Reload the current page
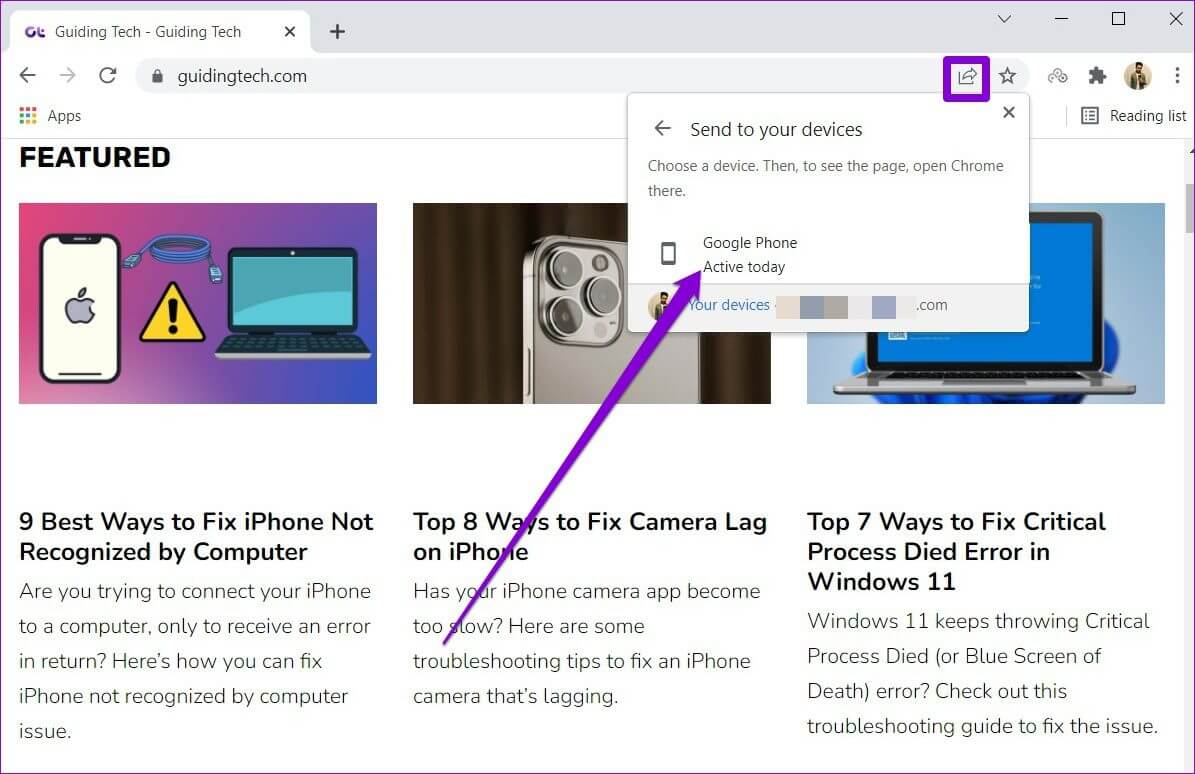Viewport: 1195px width, 774px height. [x=107, y=75]
